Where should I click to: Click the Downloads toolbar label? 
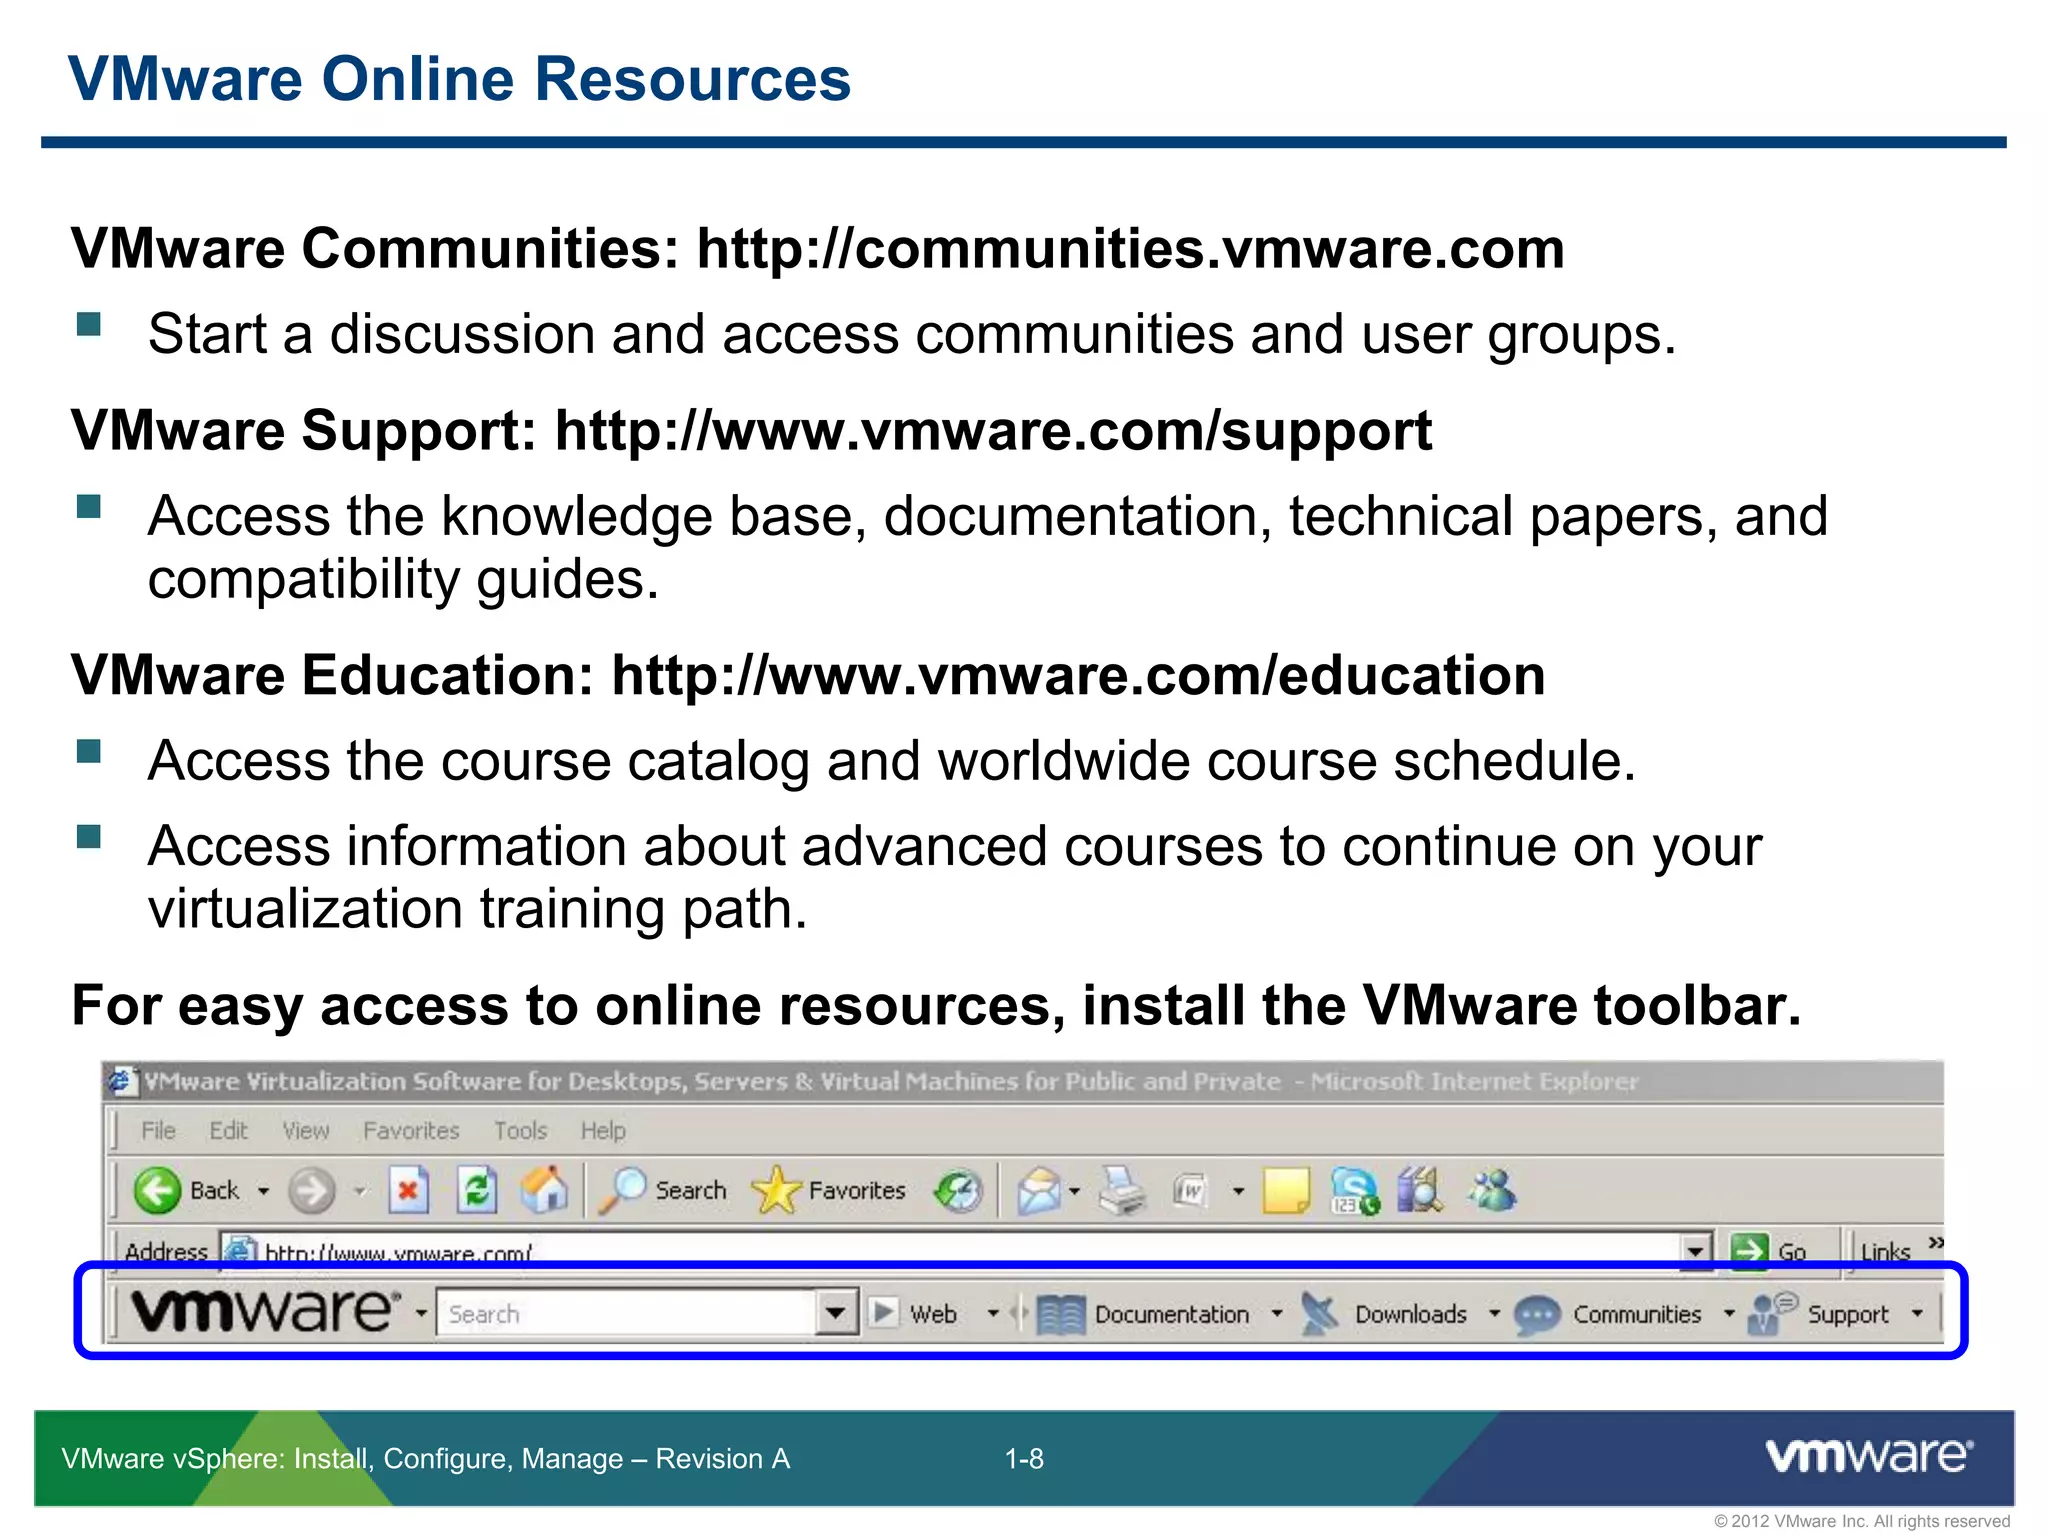tap(1410, 1314)
